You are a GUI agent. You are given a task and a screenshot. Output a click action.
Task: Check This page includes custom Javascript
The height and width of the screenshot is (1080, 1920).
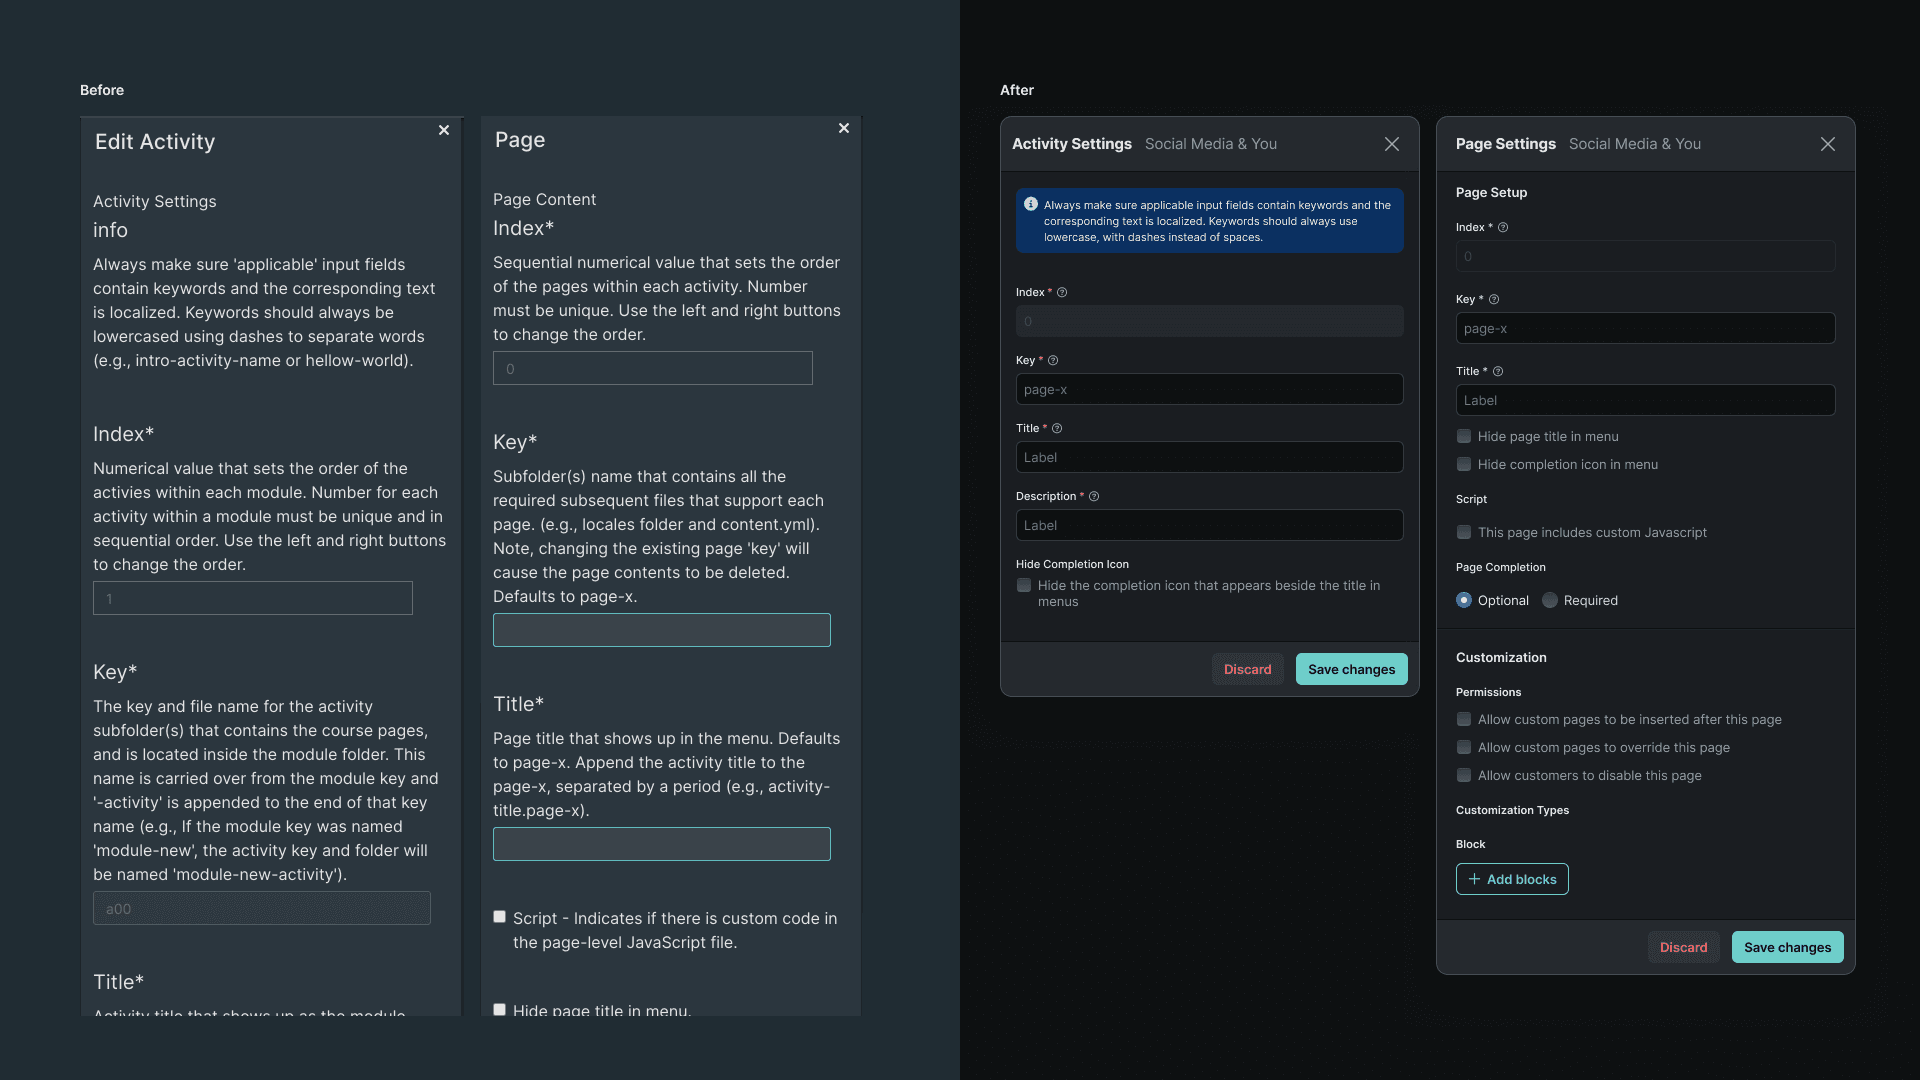[1464, 533]
